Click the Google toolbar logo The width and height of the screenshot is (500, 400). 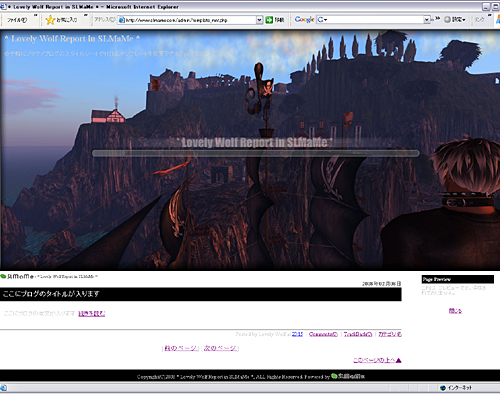tap(304, 20)
